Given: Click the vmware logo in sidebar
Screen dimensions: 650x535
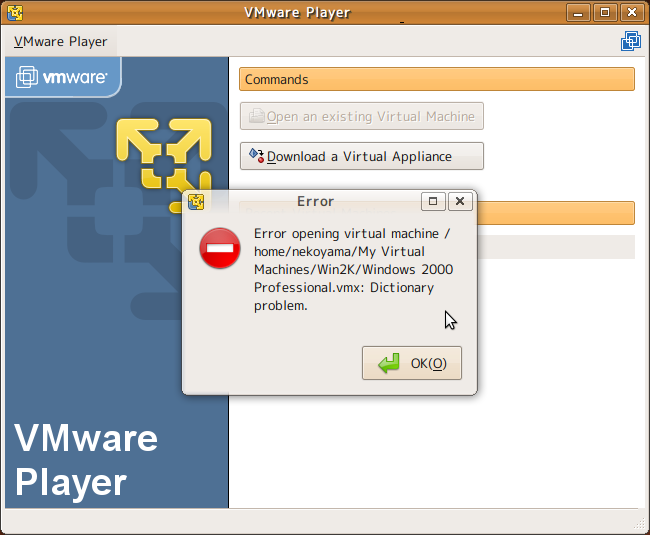Looking at the screenshot, I should coord(62,77).
